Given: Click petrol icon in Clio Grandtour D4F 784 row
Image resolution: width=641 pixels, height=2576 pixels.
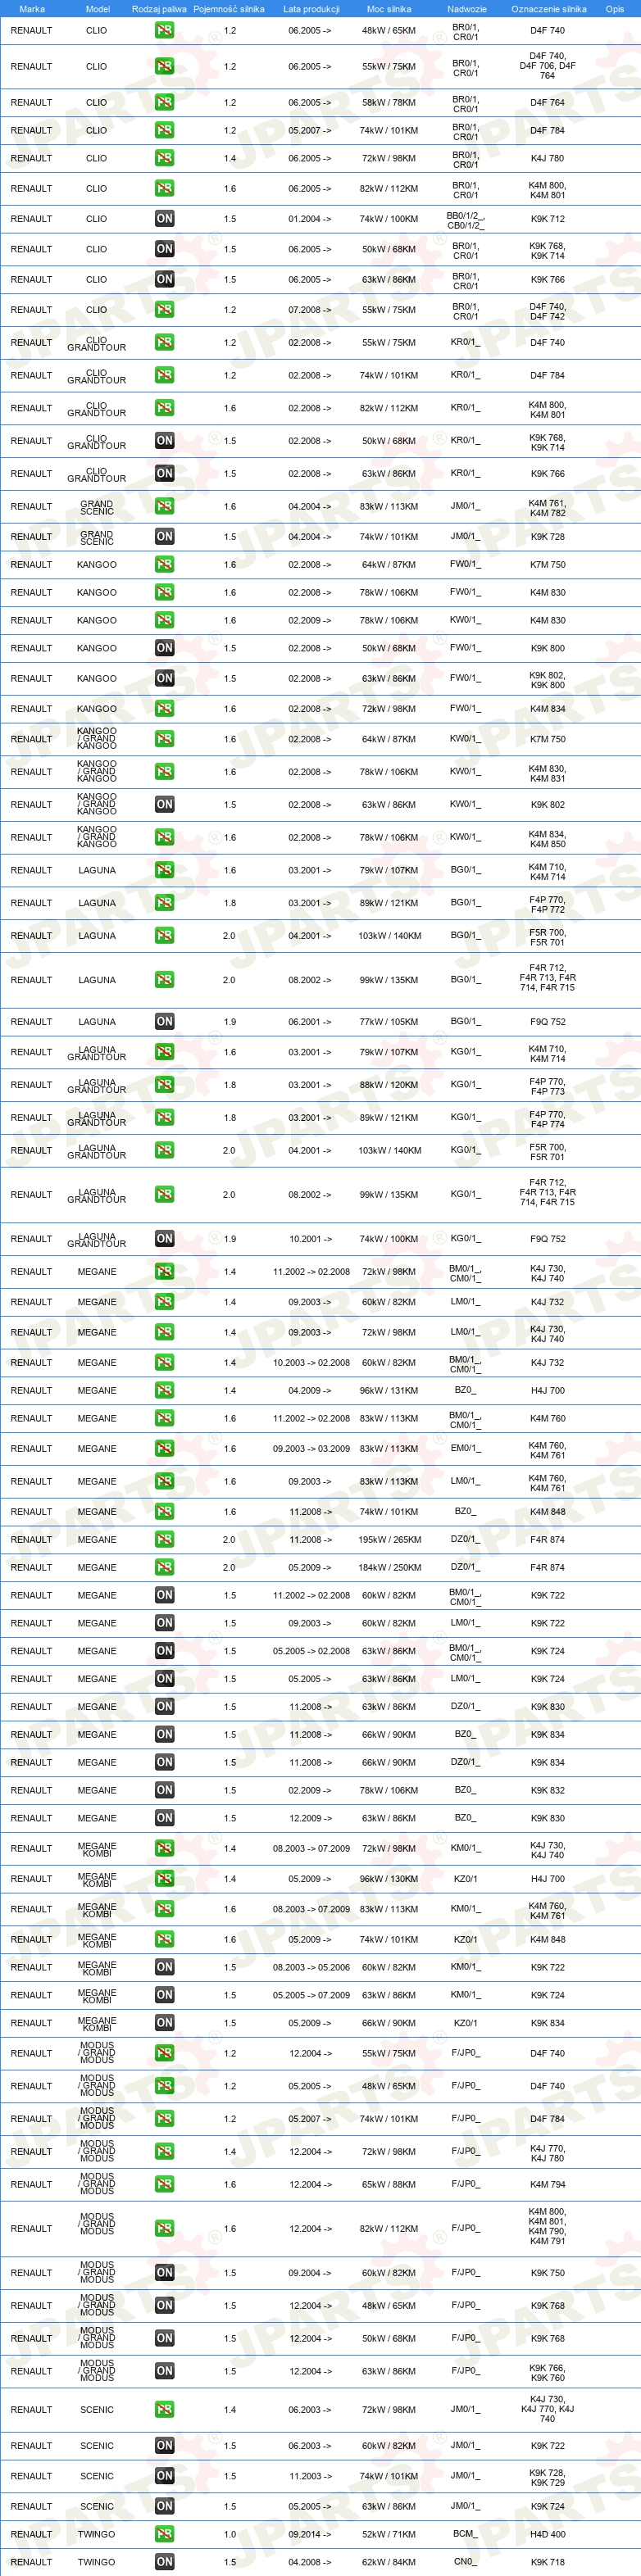Looking at the screenshot, I should [x=164, y=375].
